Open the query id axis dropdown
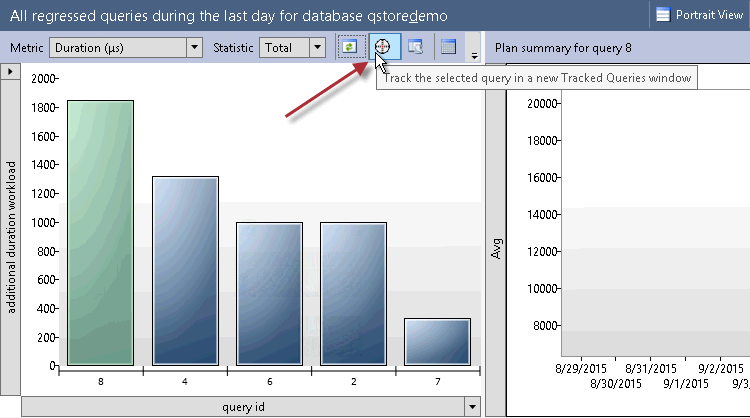The height and width of the screenshot is (418, 750). click(472, 407)
